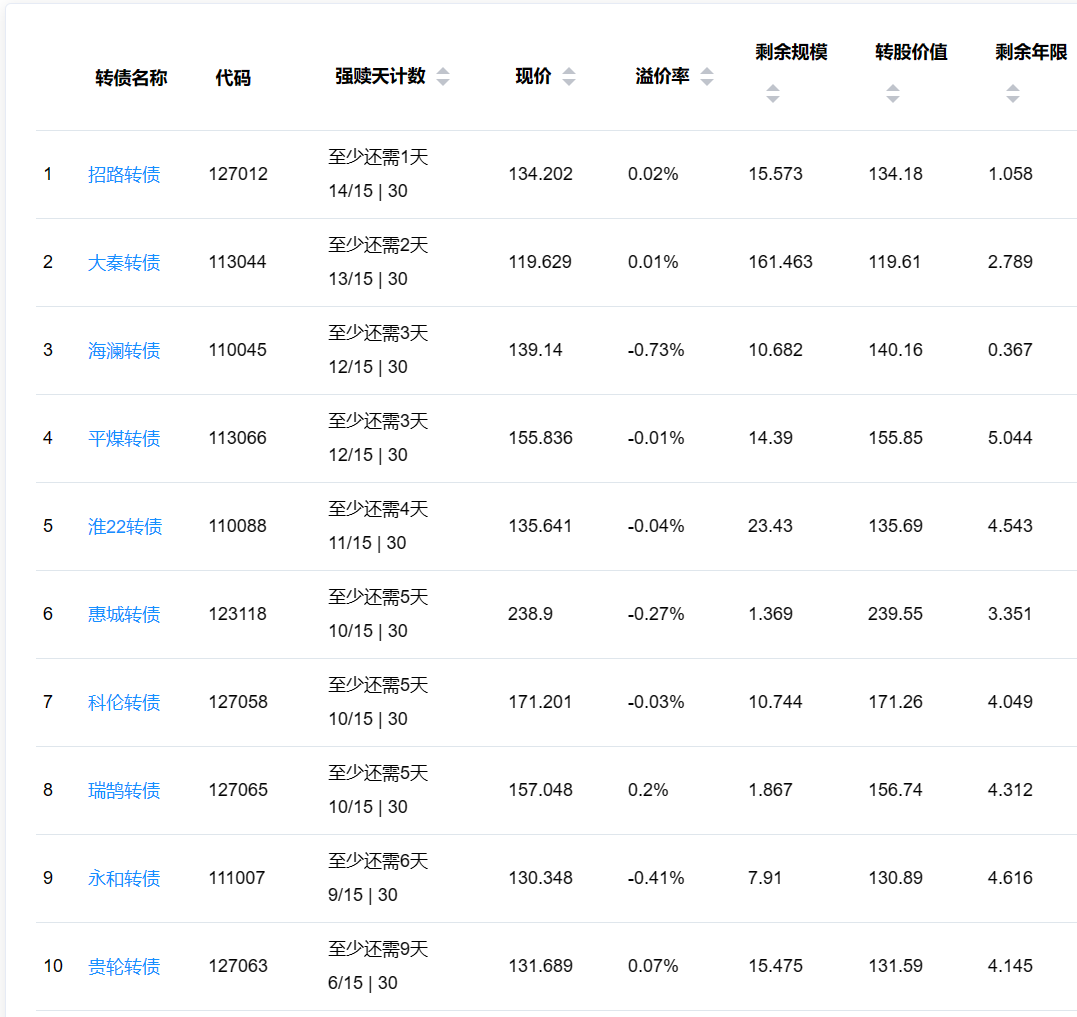
Task: Click sort arrows under 剩余年限 header
Action: [x=1013, y=94]
